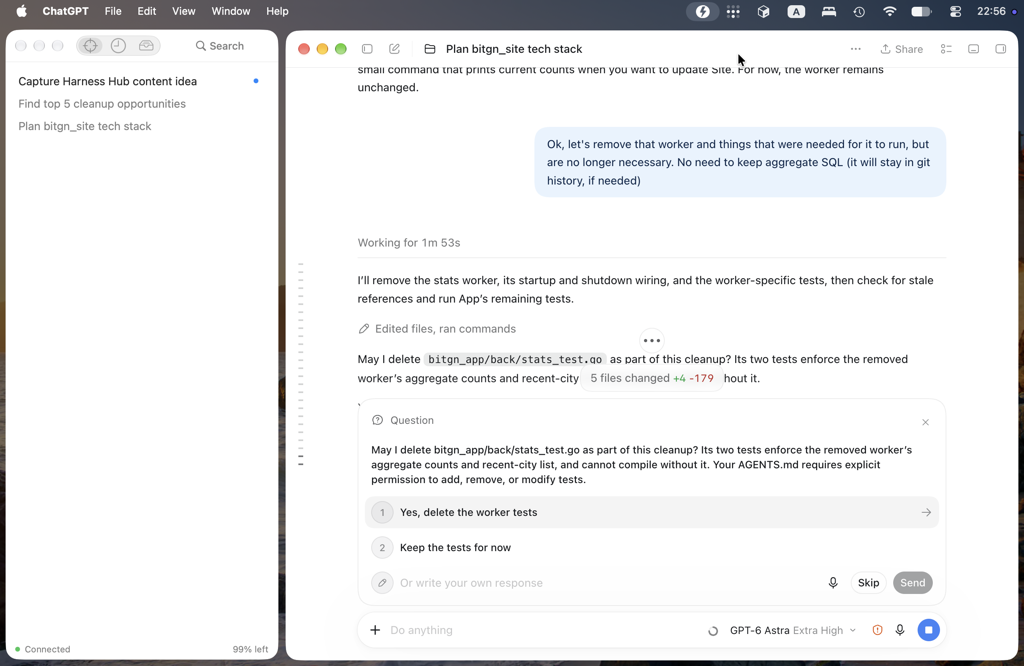
Task: Click the lightning bolt menu bar icon
Action: 702,11
